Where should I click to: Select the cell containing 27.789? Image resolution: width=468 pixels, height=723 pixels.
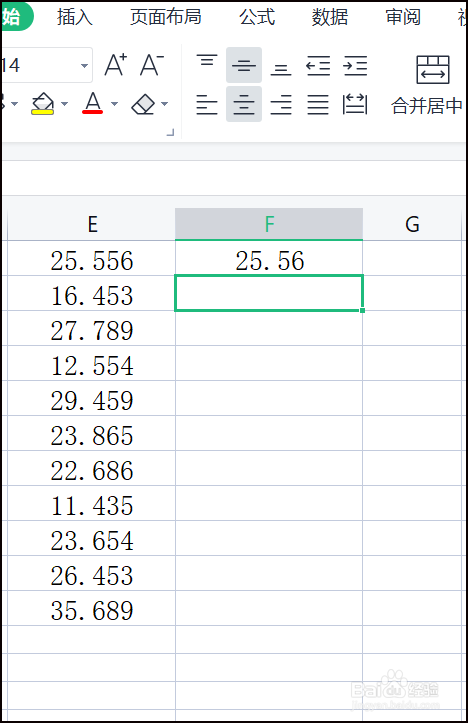click(91, 331)
